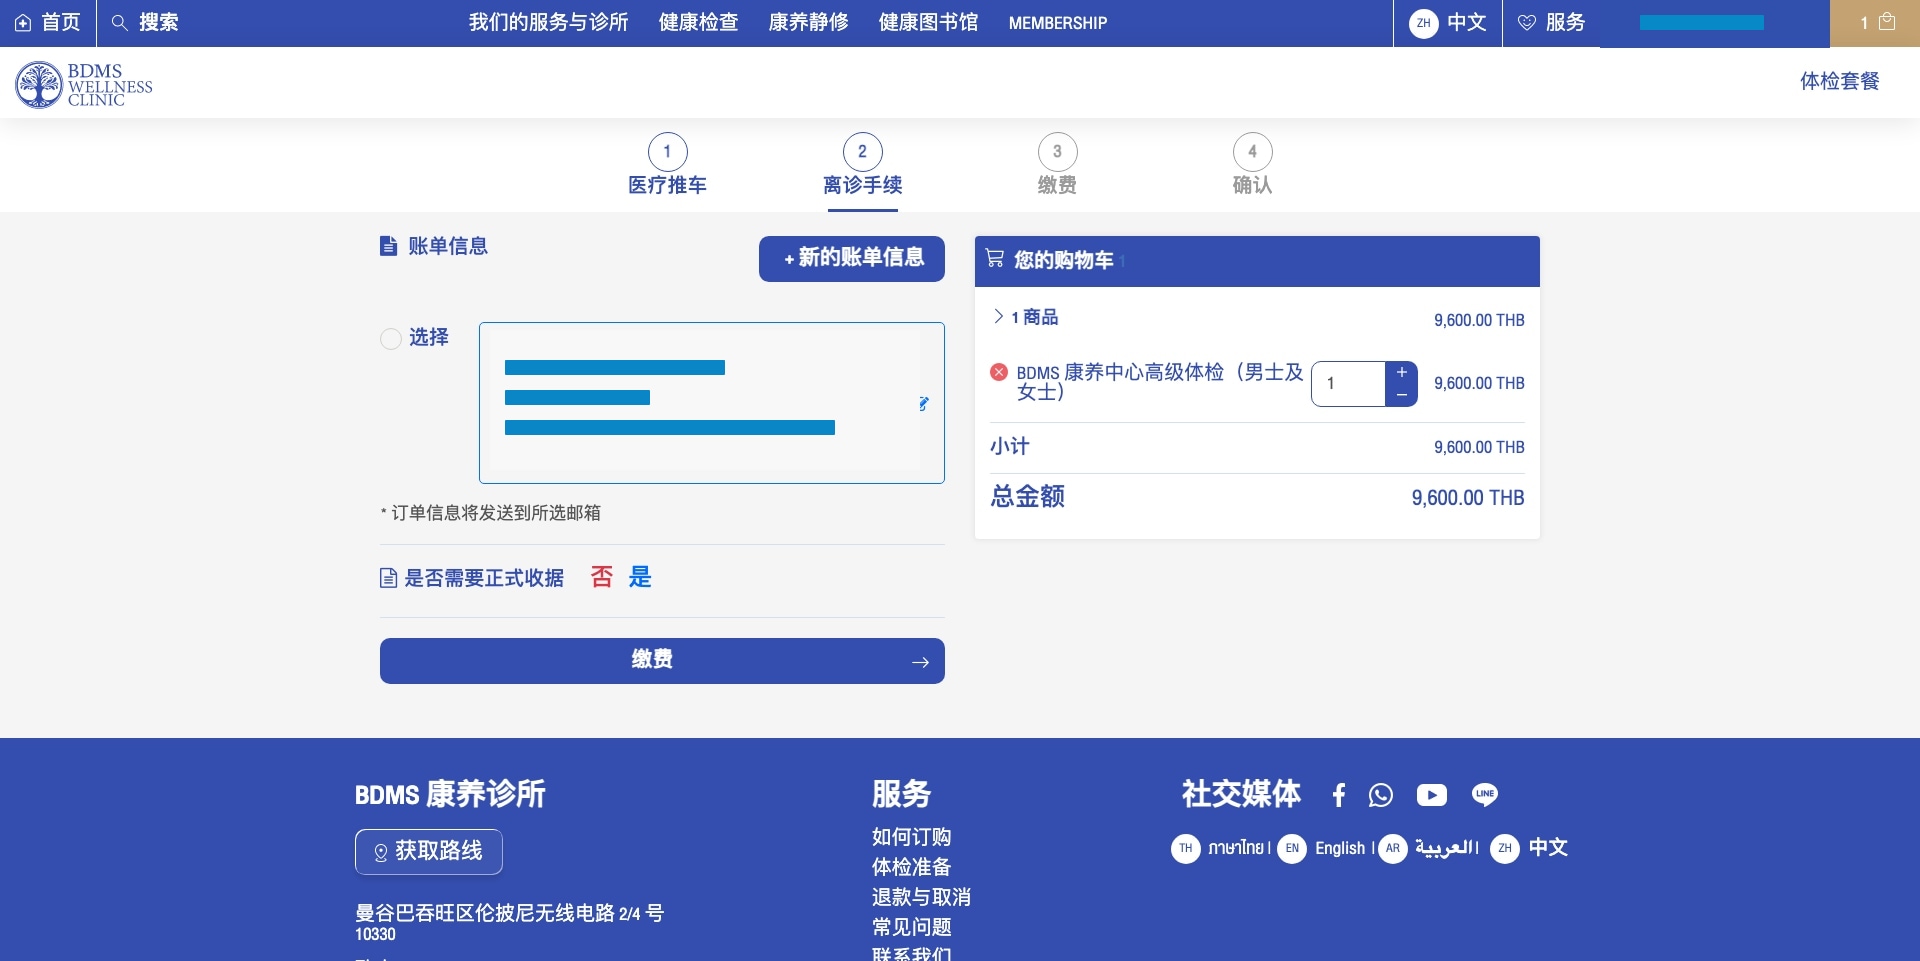Click the home icon in top bar
1920x961 pixels.
(x=23, y=23)
